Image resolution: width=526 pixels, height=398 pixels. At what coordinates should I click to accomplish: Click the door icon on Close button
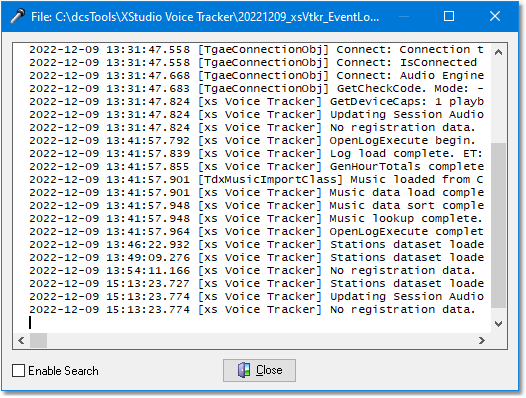(244, 370)
